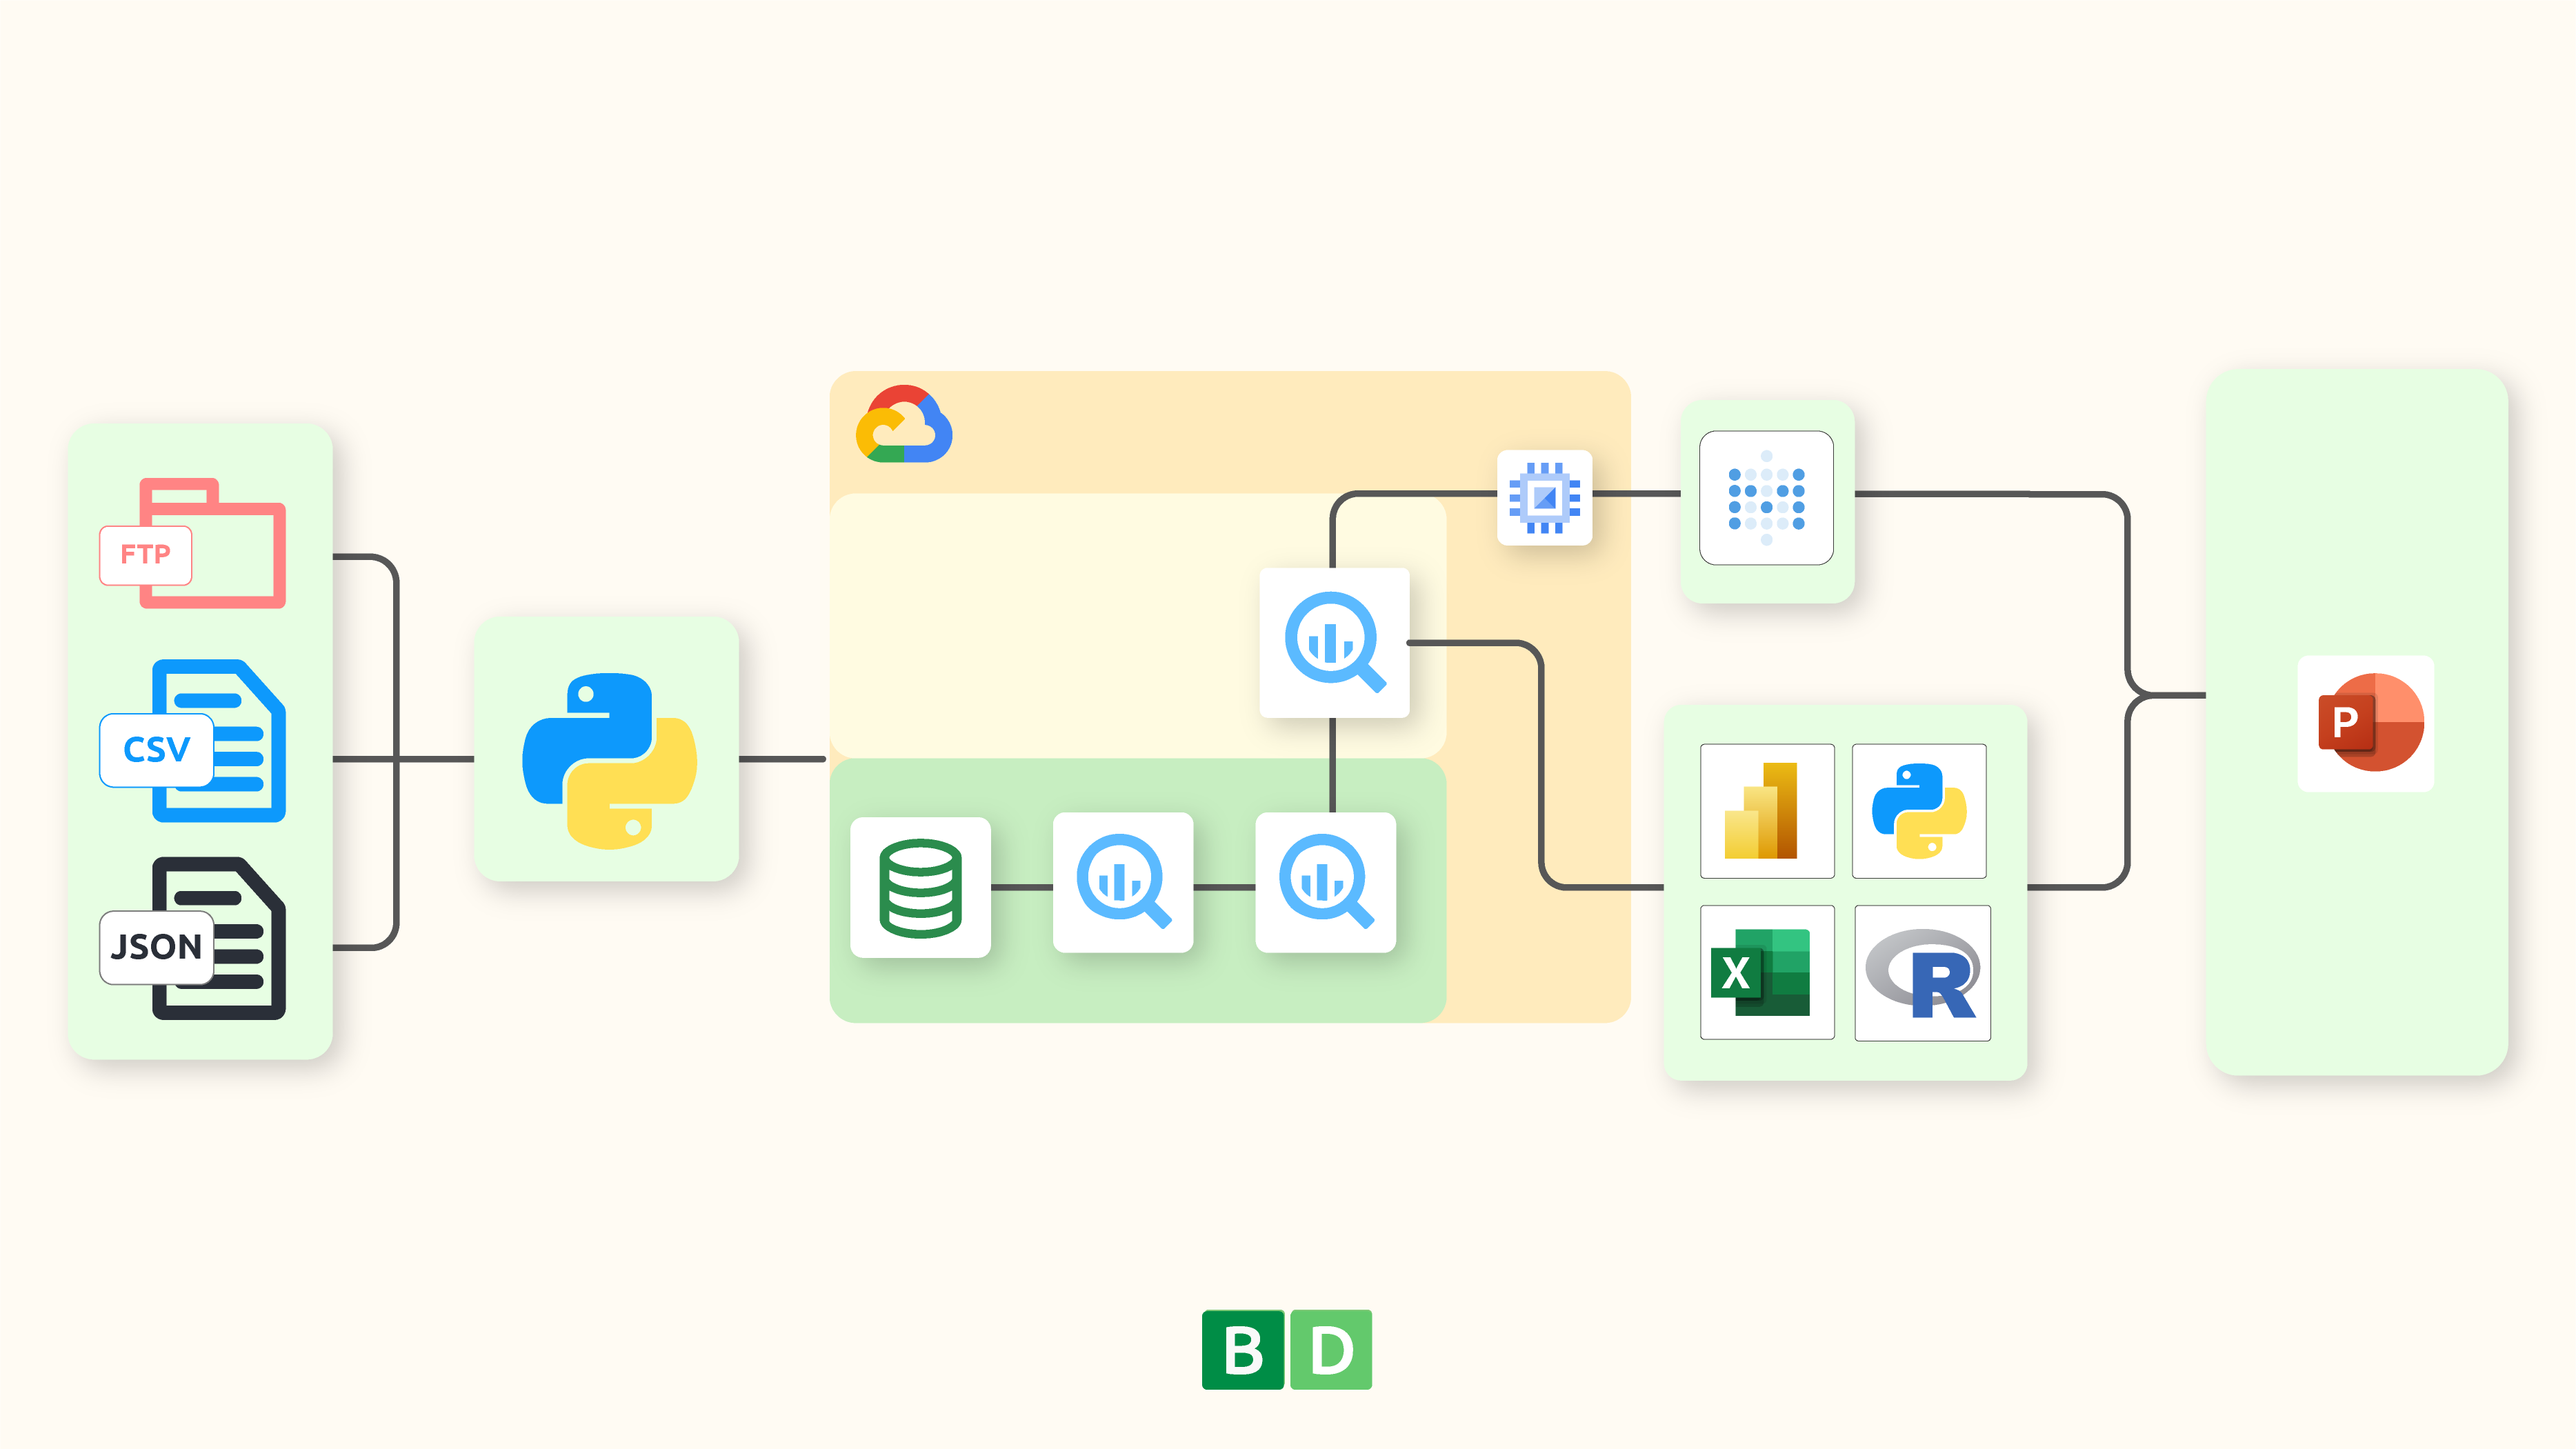Click the large Python logo

(608, 760)
